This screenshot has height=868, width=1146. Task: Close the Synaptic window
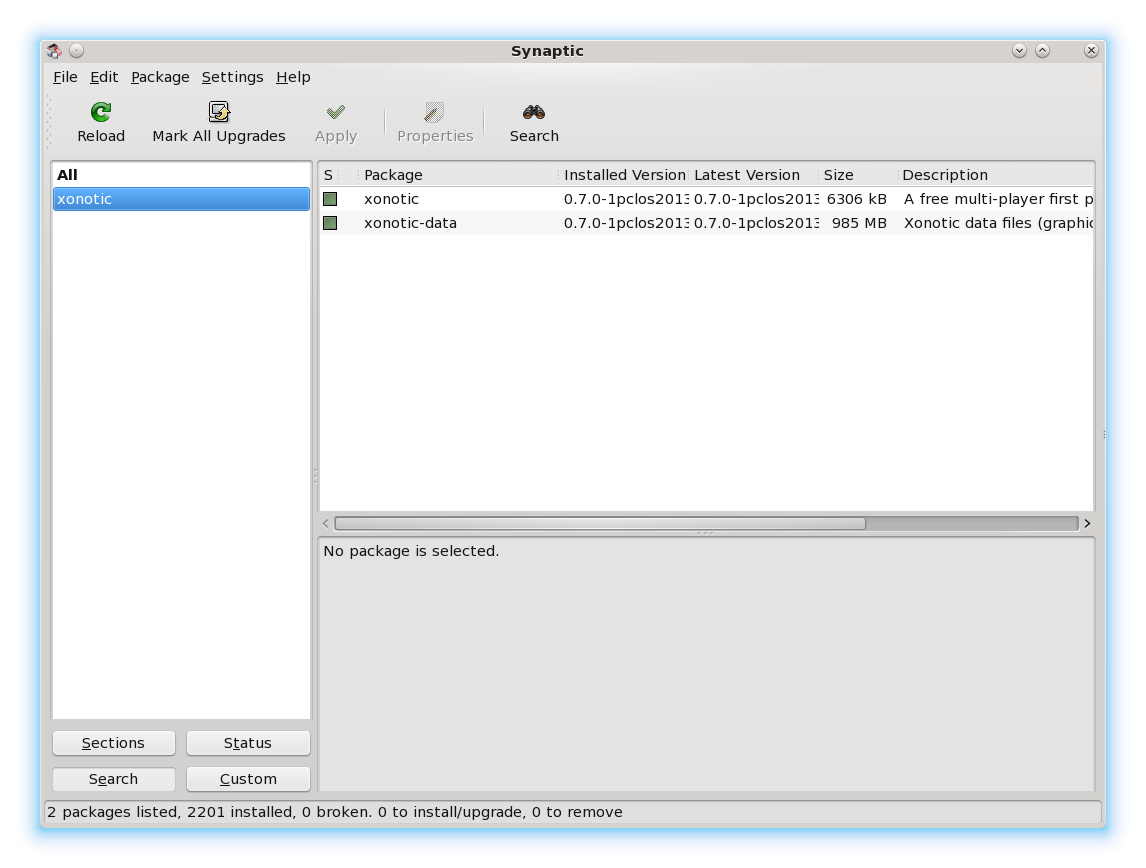1091,50
